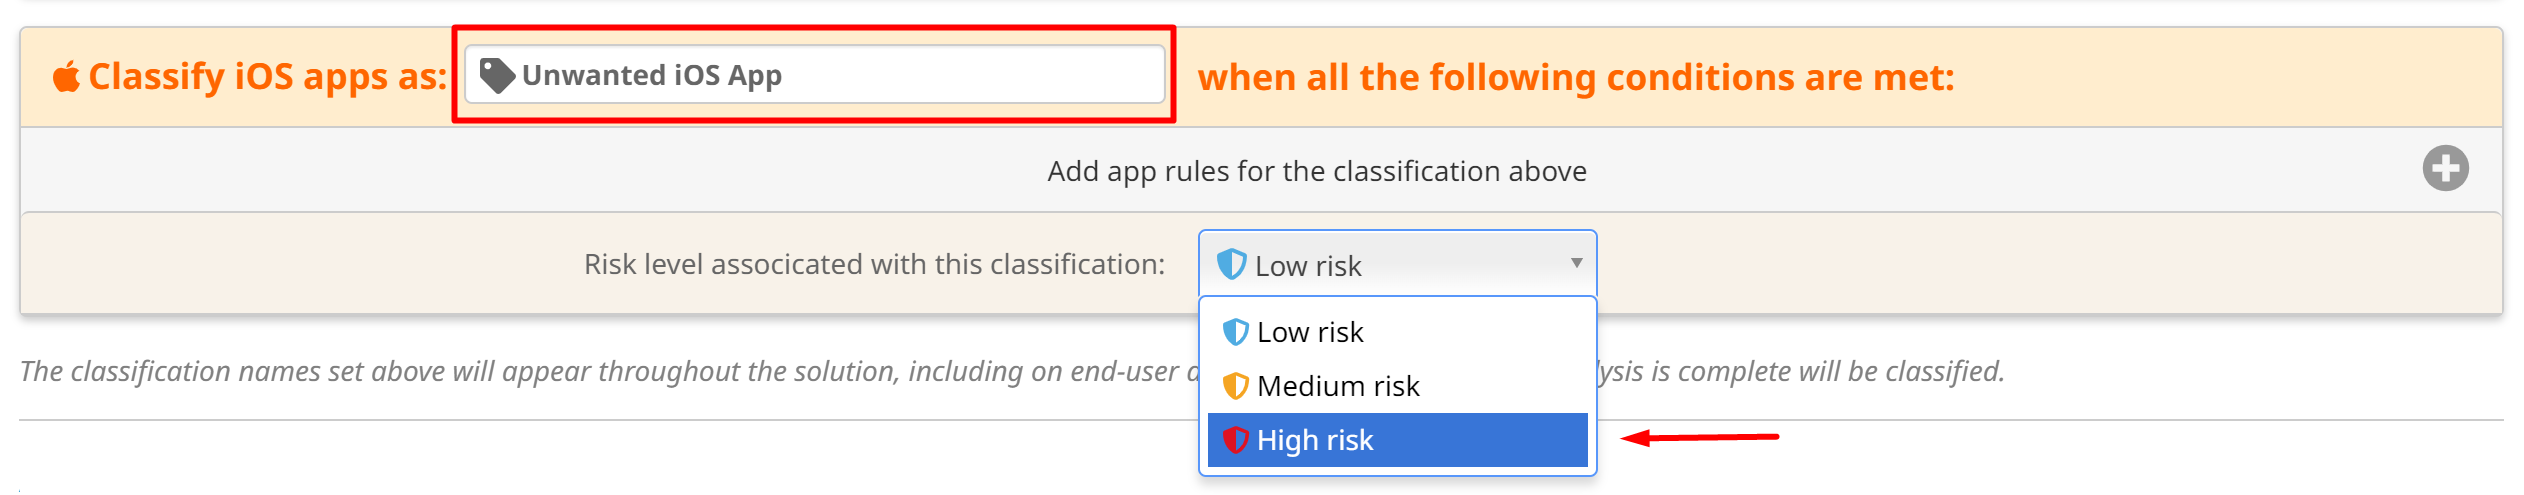Click the italic classification names note
The image size is (2524, 495).
pyautogui.click(x=600, y=371)
